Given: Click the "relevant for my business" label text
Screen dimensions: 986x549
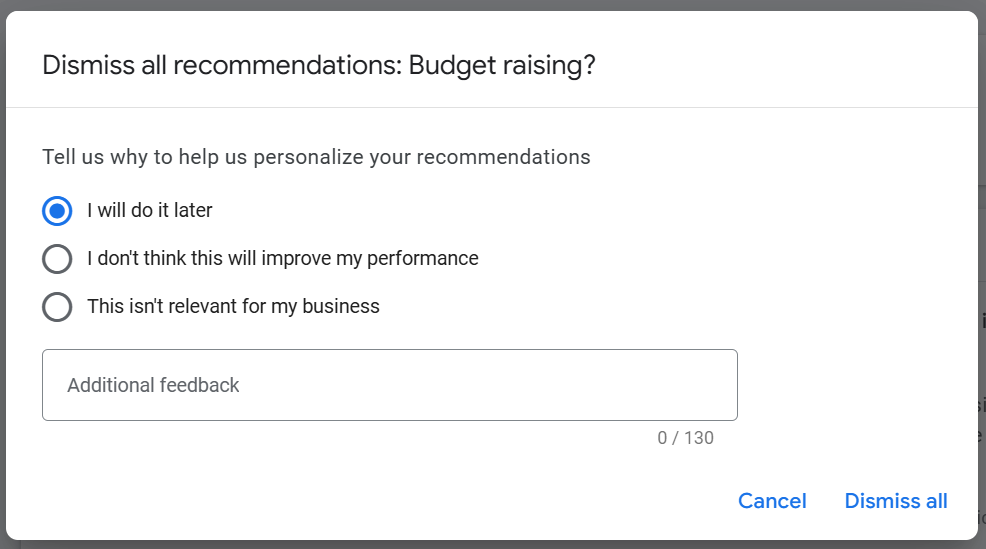Looking at the screenshot, I should click(233, 307).
